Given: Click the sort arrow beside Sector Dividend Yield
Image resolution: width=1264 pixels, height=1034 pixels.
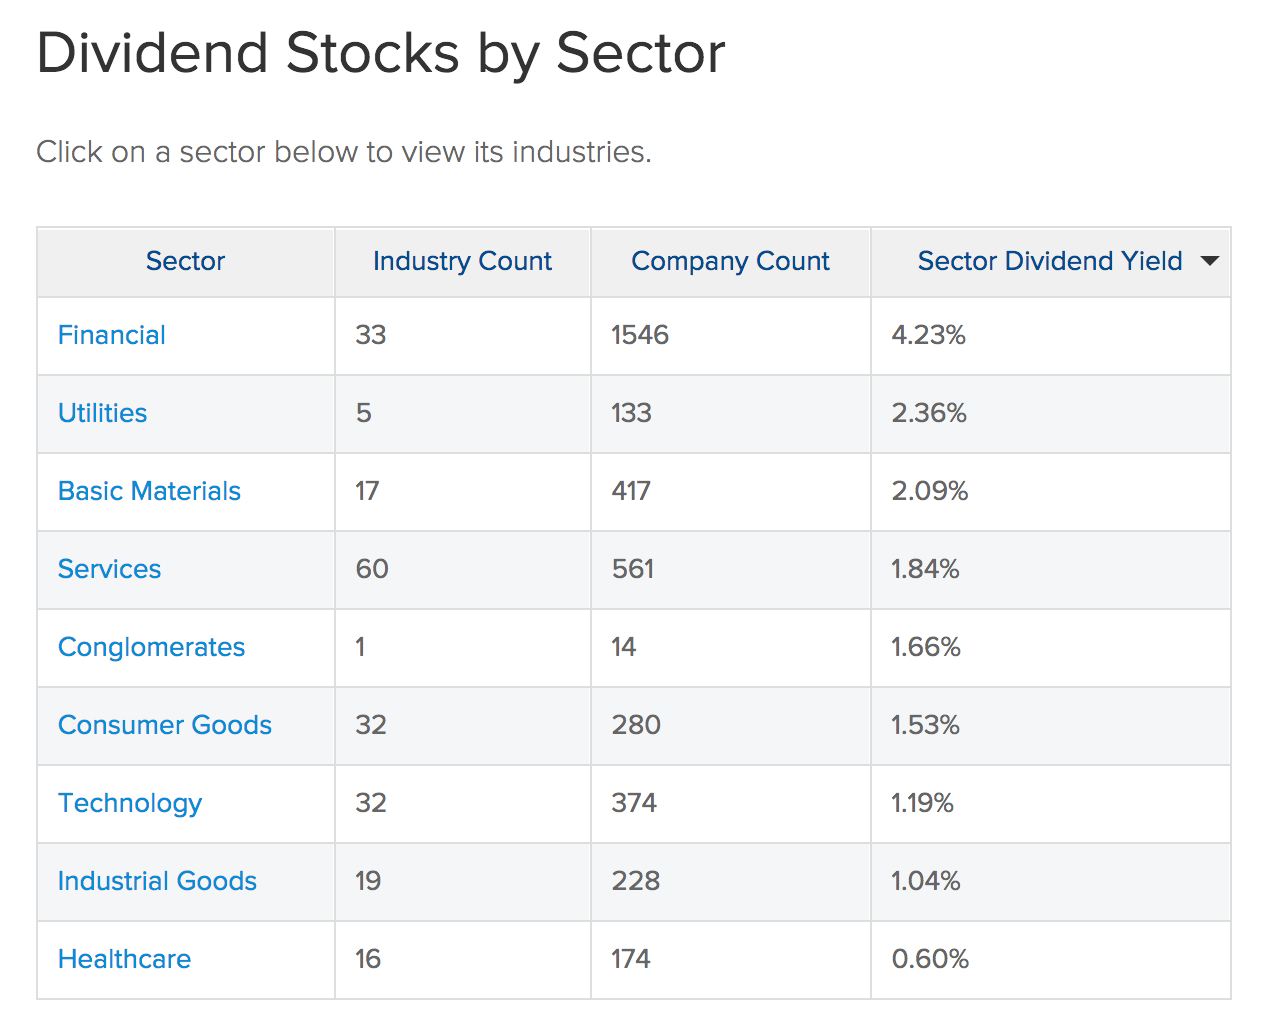Looking at the screenshot, I should [x=1210, y=261].
